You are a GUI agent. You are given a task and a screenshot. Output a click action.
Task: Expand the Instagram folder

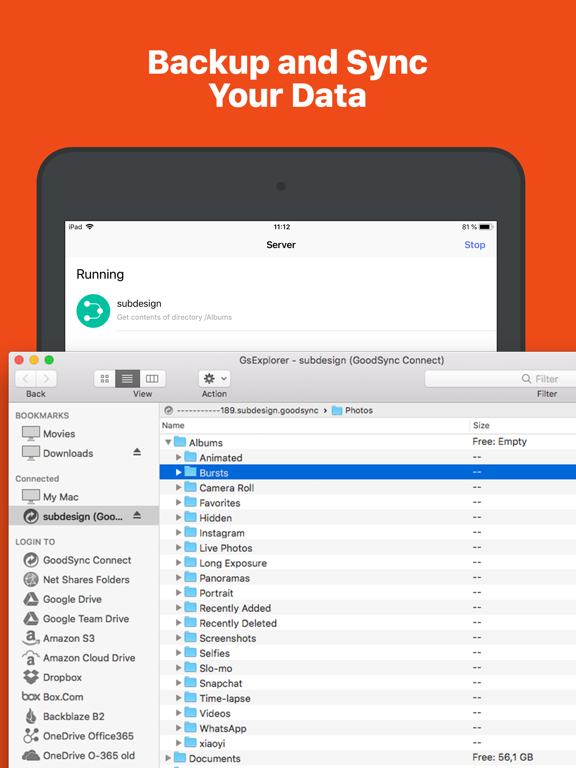point(178,533)
